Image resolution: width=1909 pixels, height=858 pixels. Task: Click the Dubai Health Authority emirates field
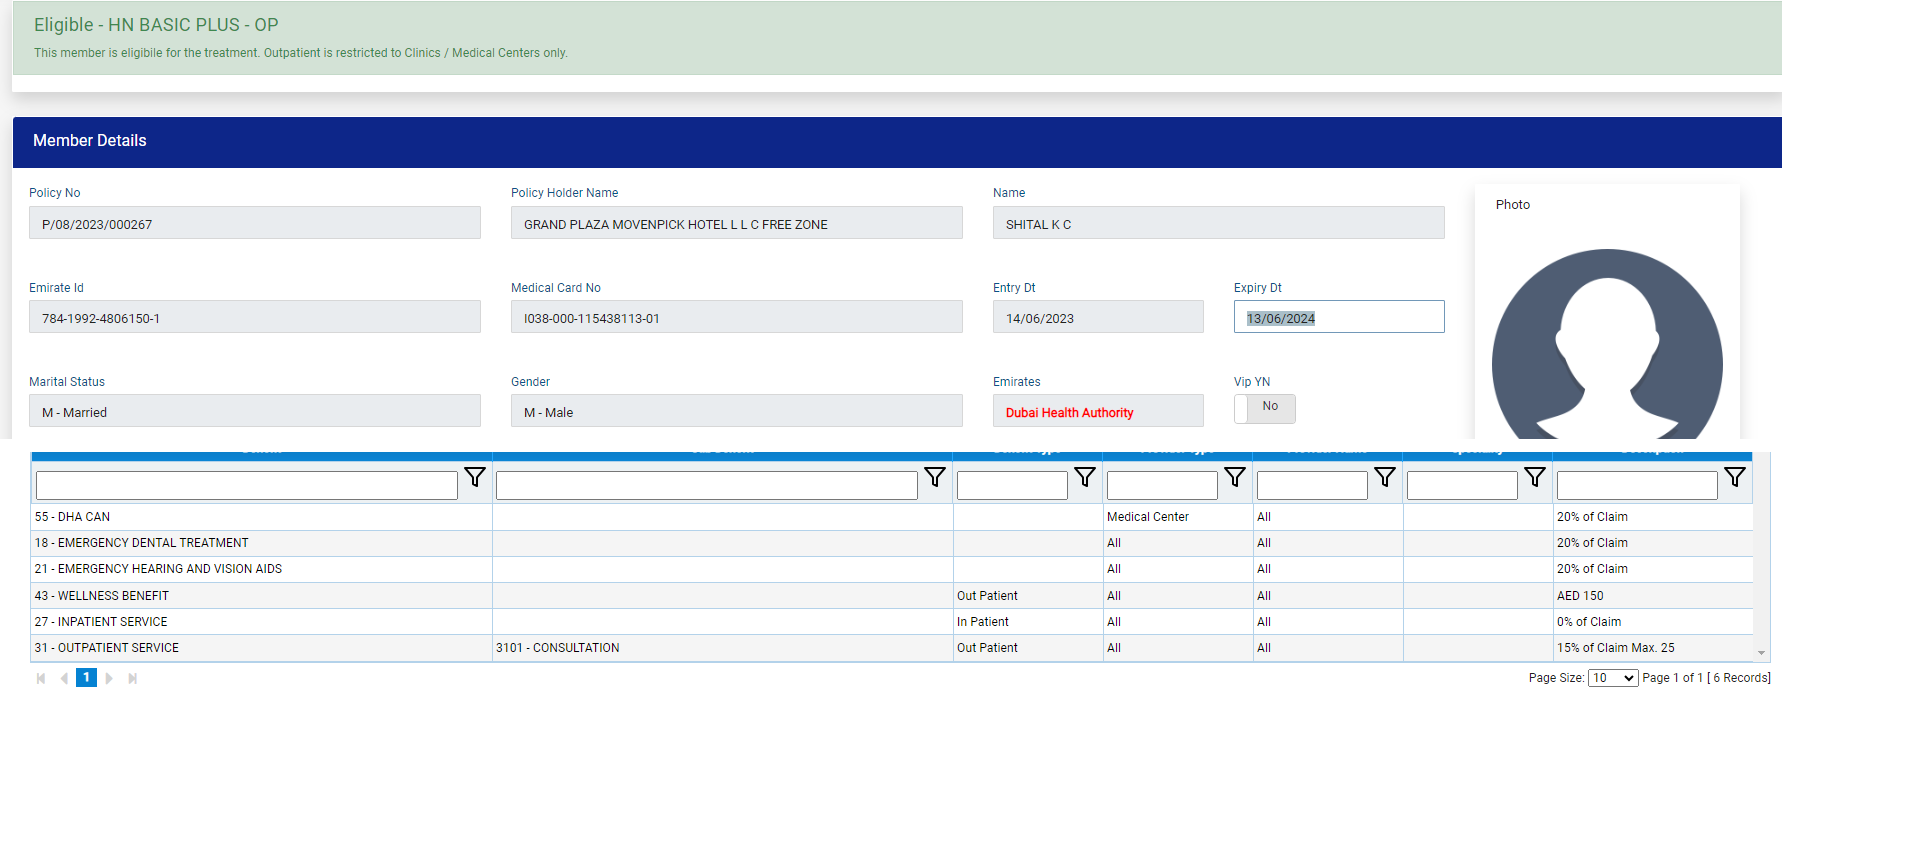(x=1097, y=412)
